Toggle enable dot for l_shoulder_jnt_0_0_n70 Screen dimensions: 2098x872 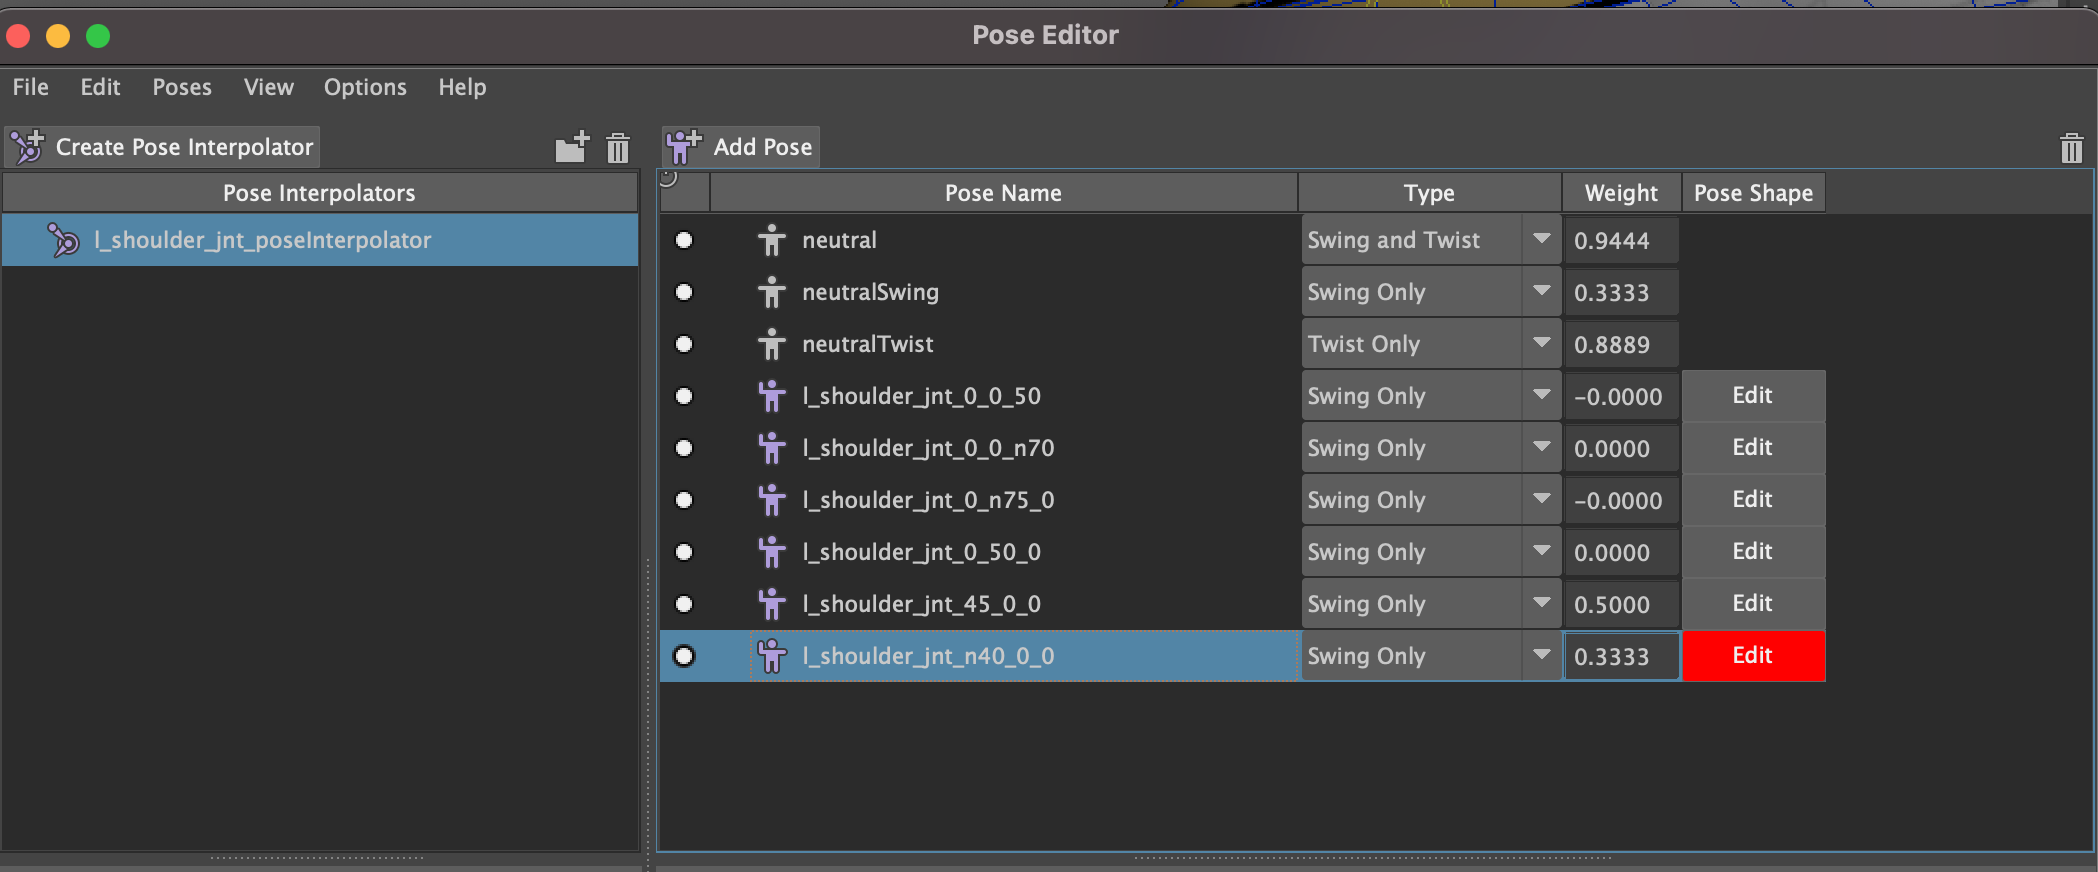[x=684, y=448]
